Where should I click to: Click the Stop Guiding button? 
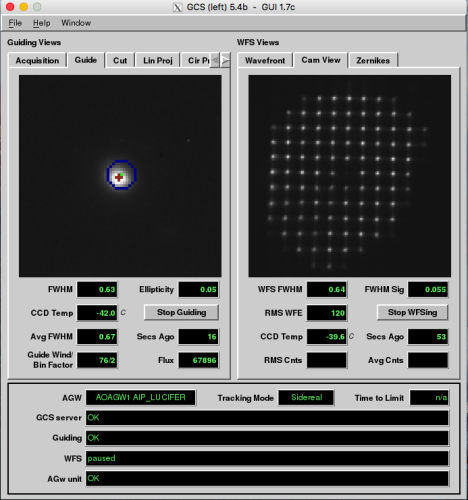coord(181,312)
